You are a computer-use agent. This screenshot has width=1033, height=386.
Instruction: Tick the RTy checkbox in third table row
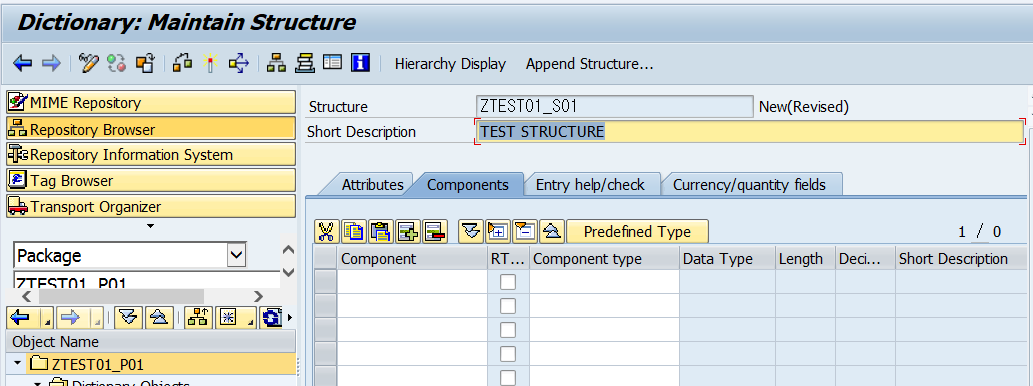pos(508,329)
